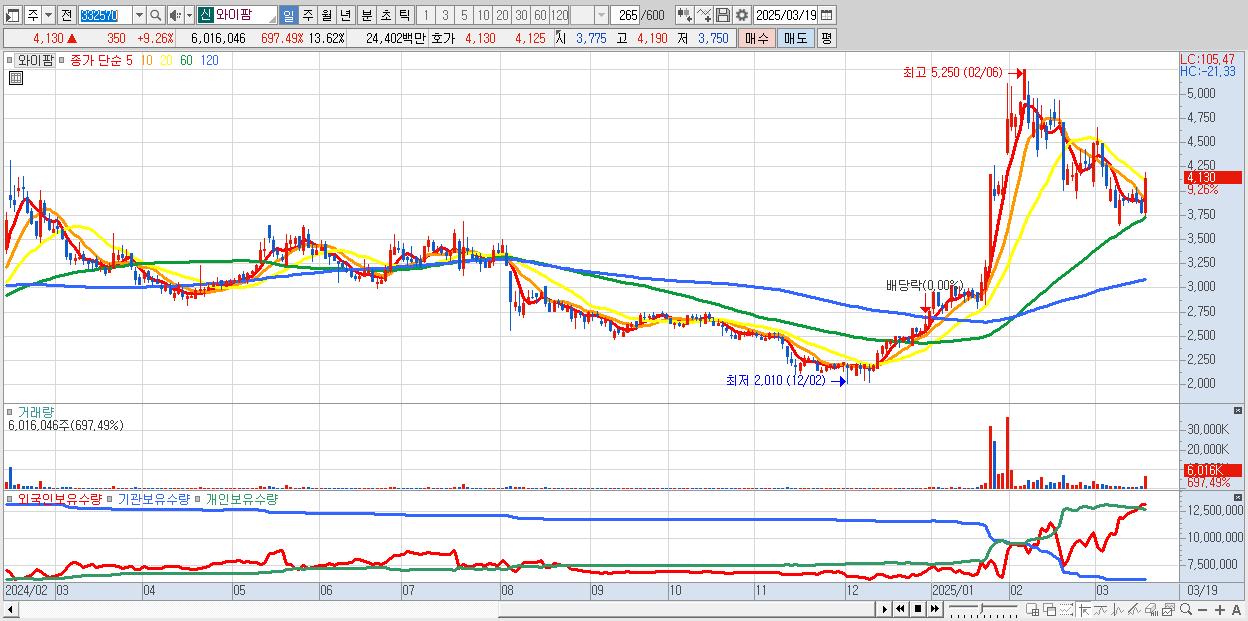Open chart settings gear icon
Screen dimensions: 1248x621
click(741, 15)
